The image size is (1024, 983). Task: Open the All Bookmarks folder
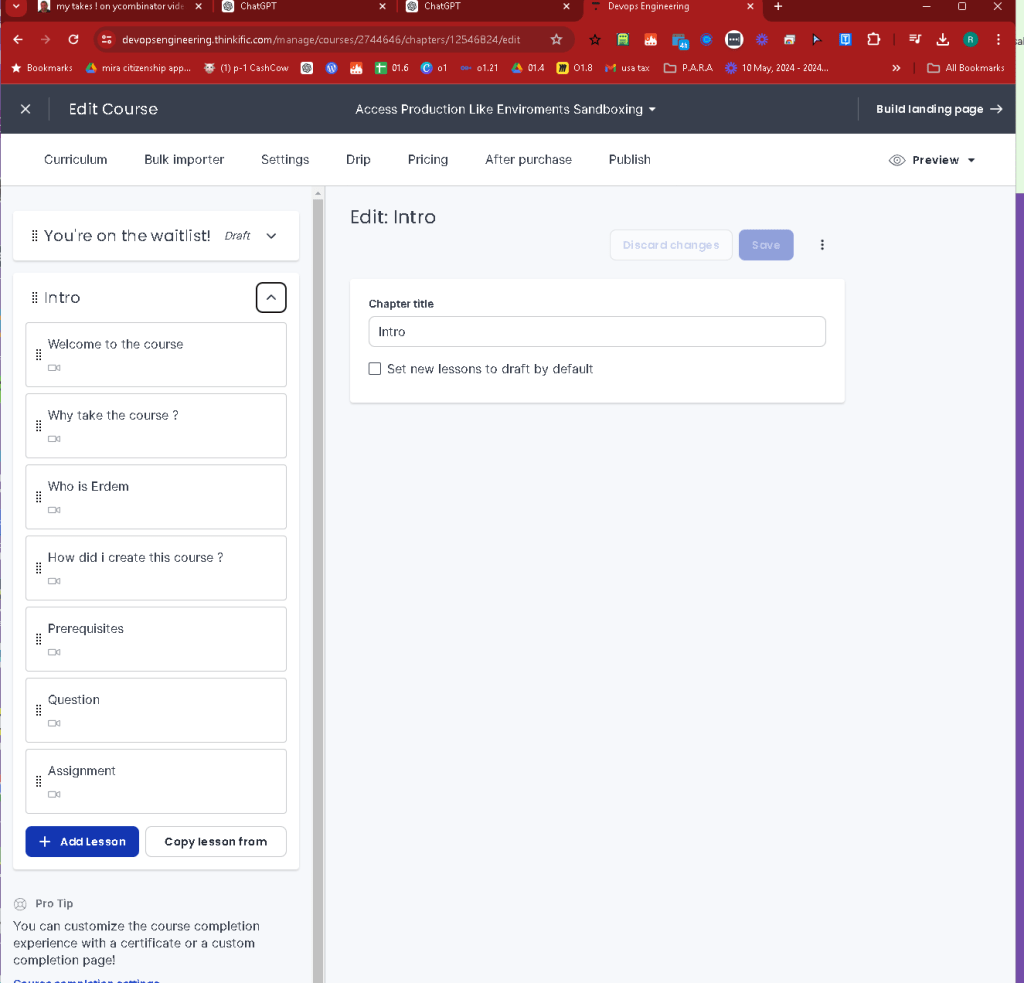point(966,68)
